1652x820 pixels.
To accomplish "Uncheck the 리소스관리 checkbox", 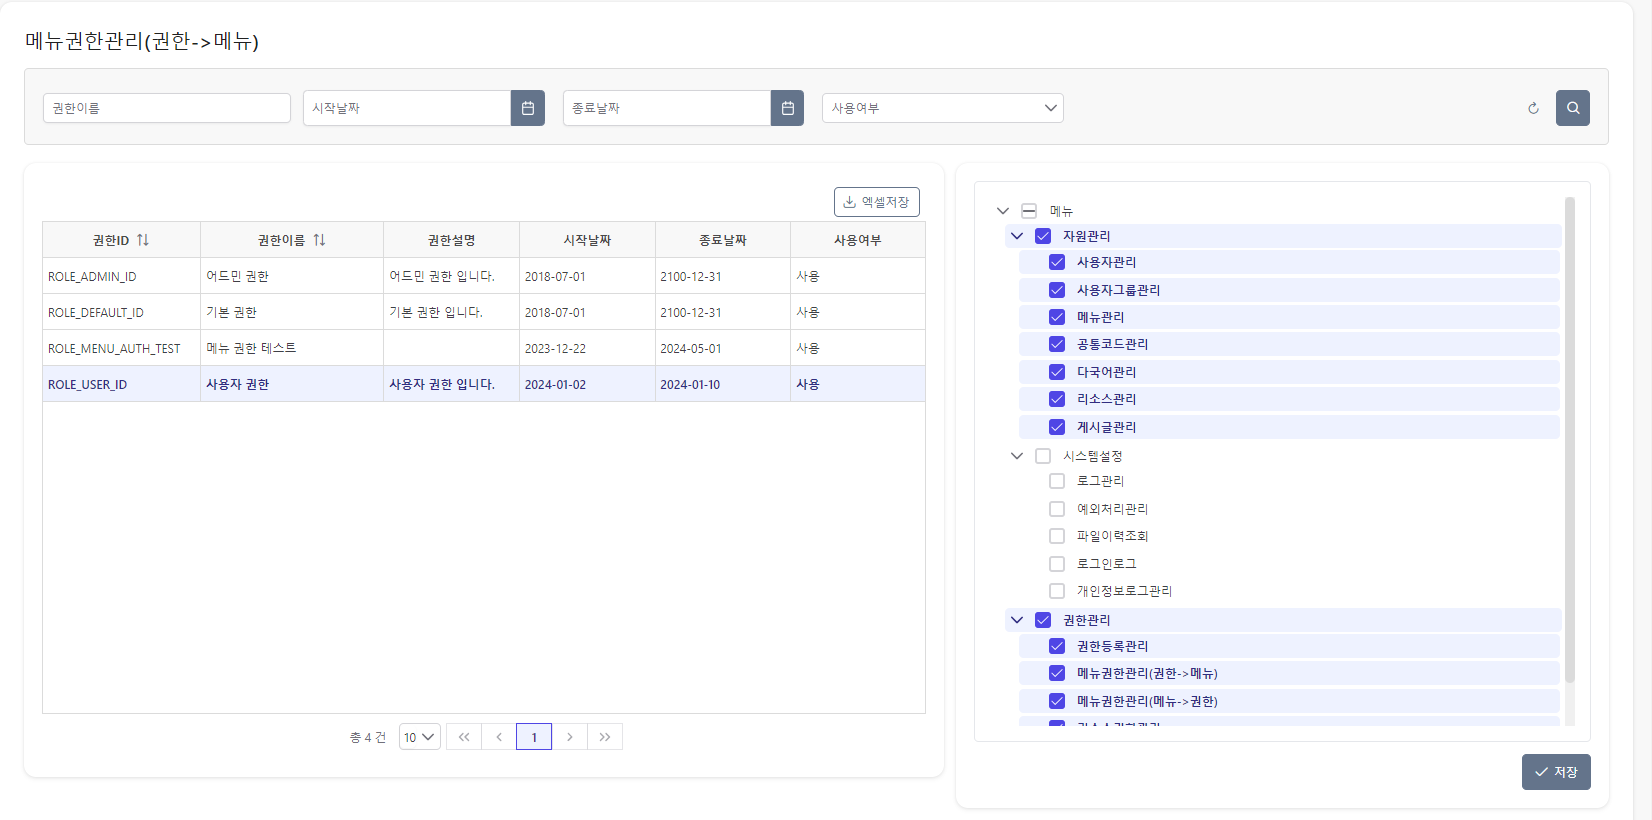I will point(1057,399).
